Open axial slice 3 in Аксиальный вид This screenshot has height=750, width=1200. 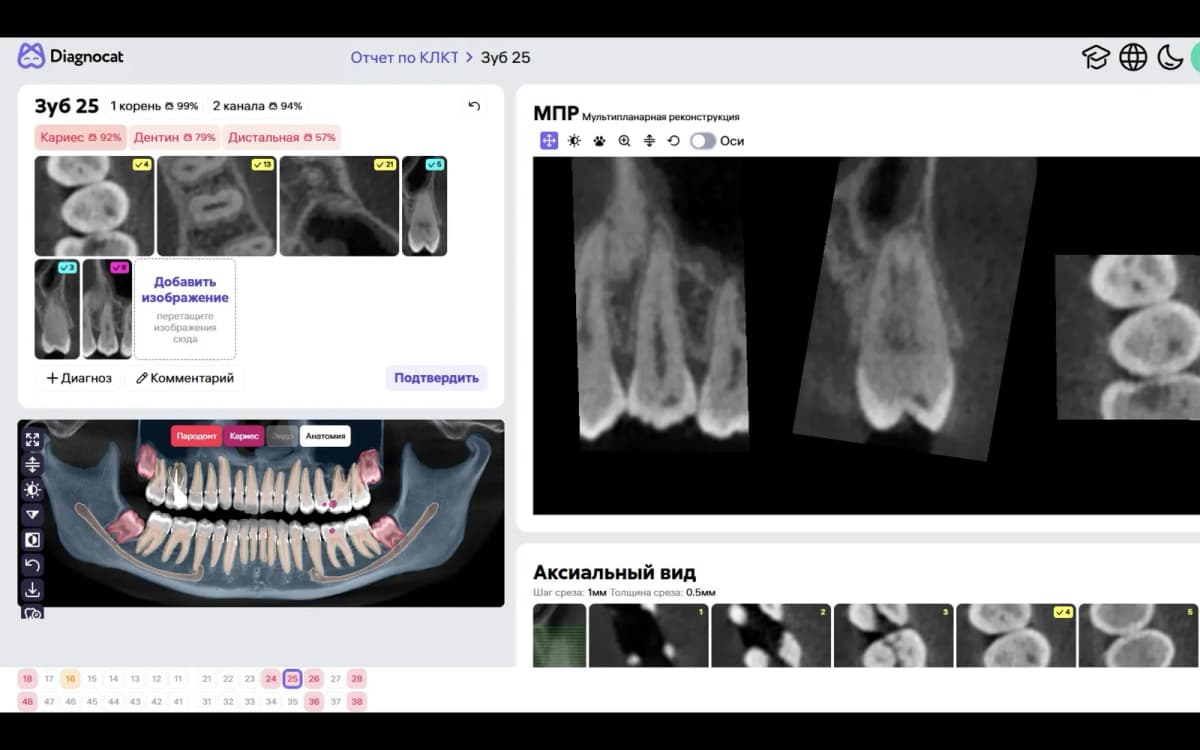(893, 635)
